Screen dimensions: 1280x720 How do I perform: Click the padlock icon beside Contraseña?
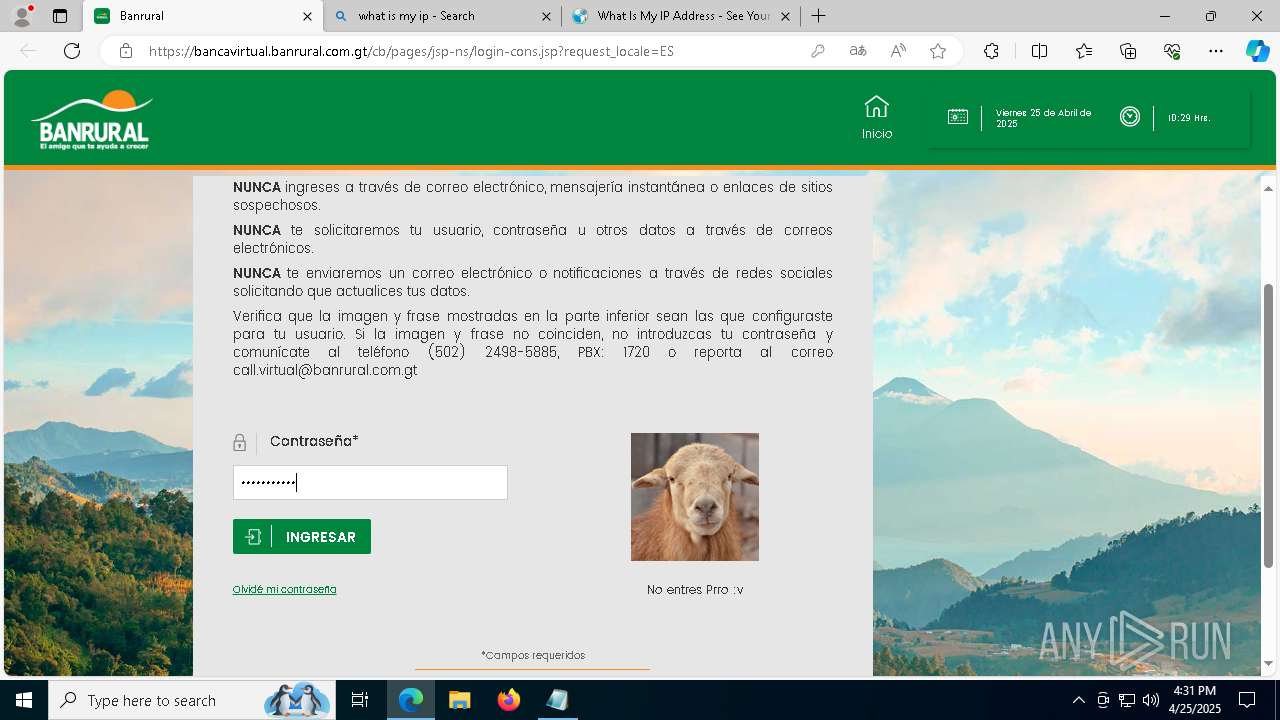(x=239, y=442)
